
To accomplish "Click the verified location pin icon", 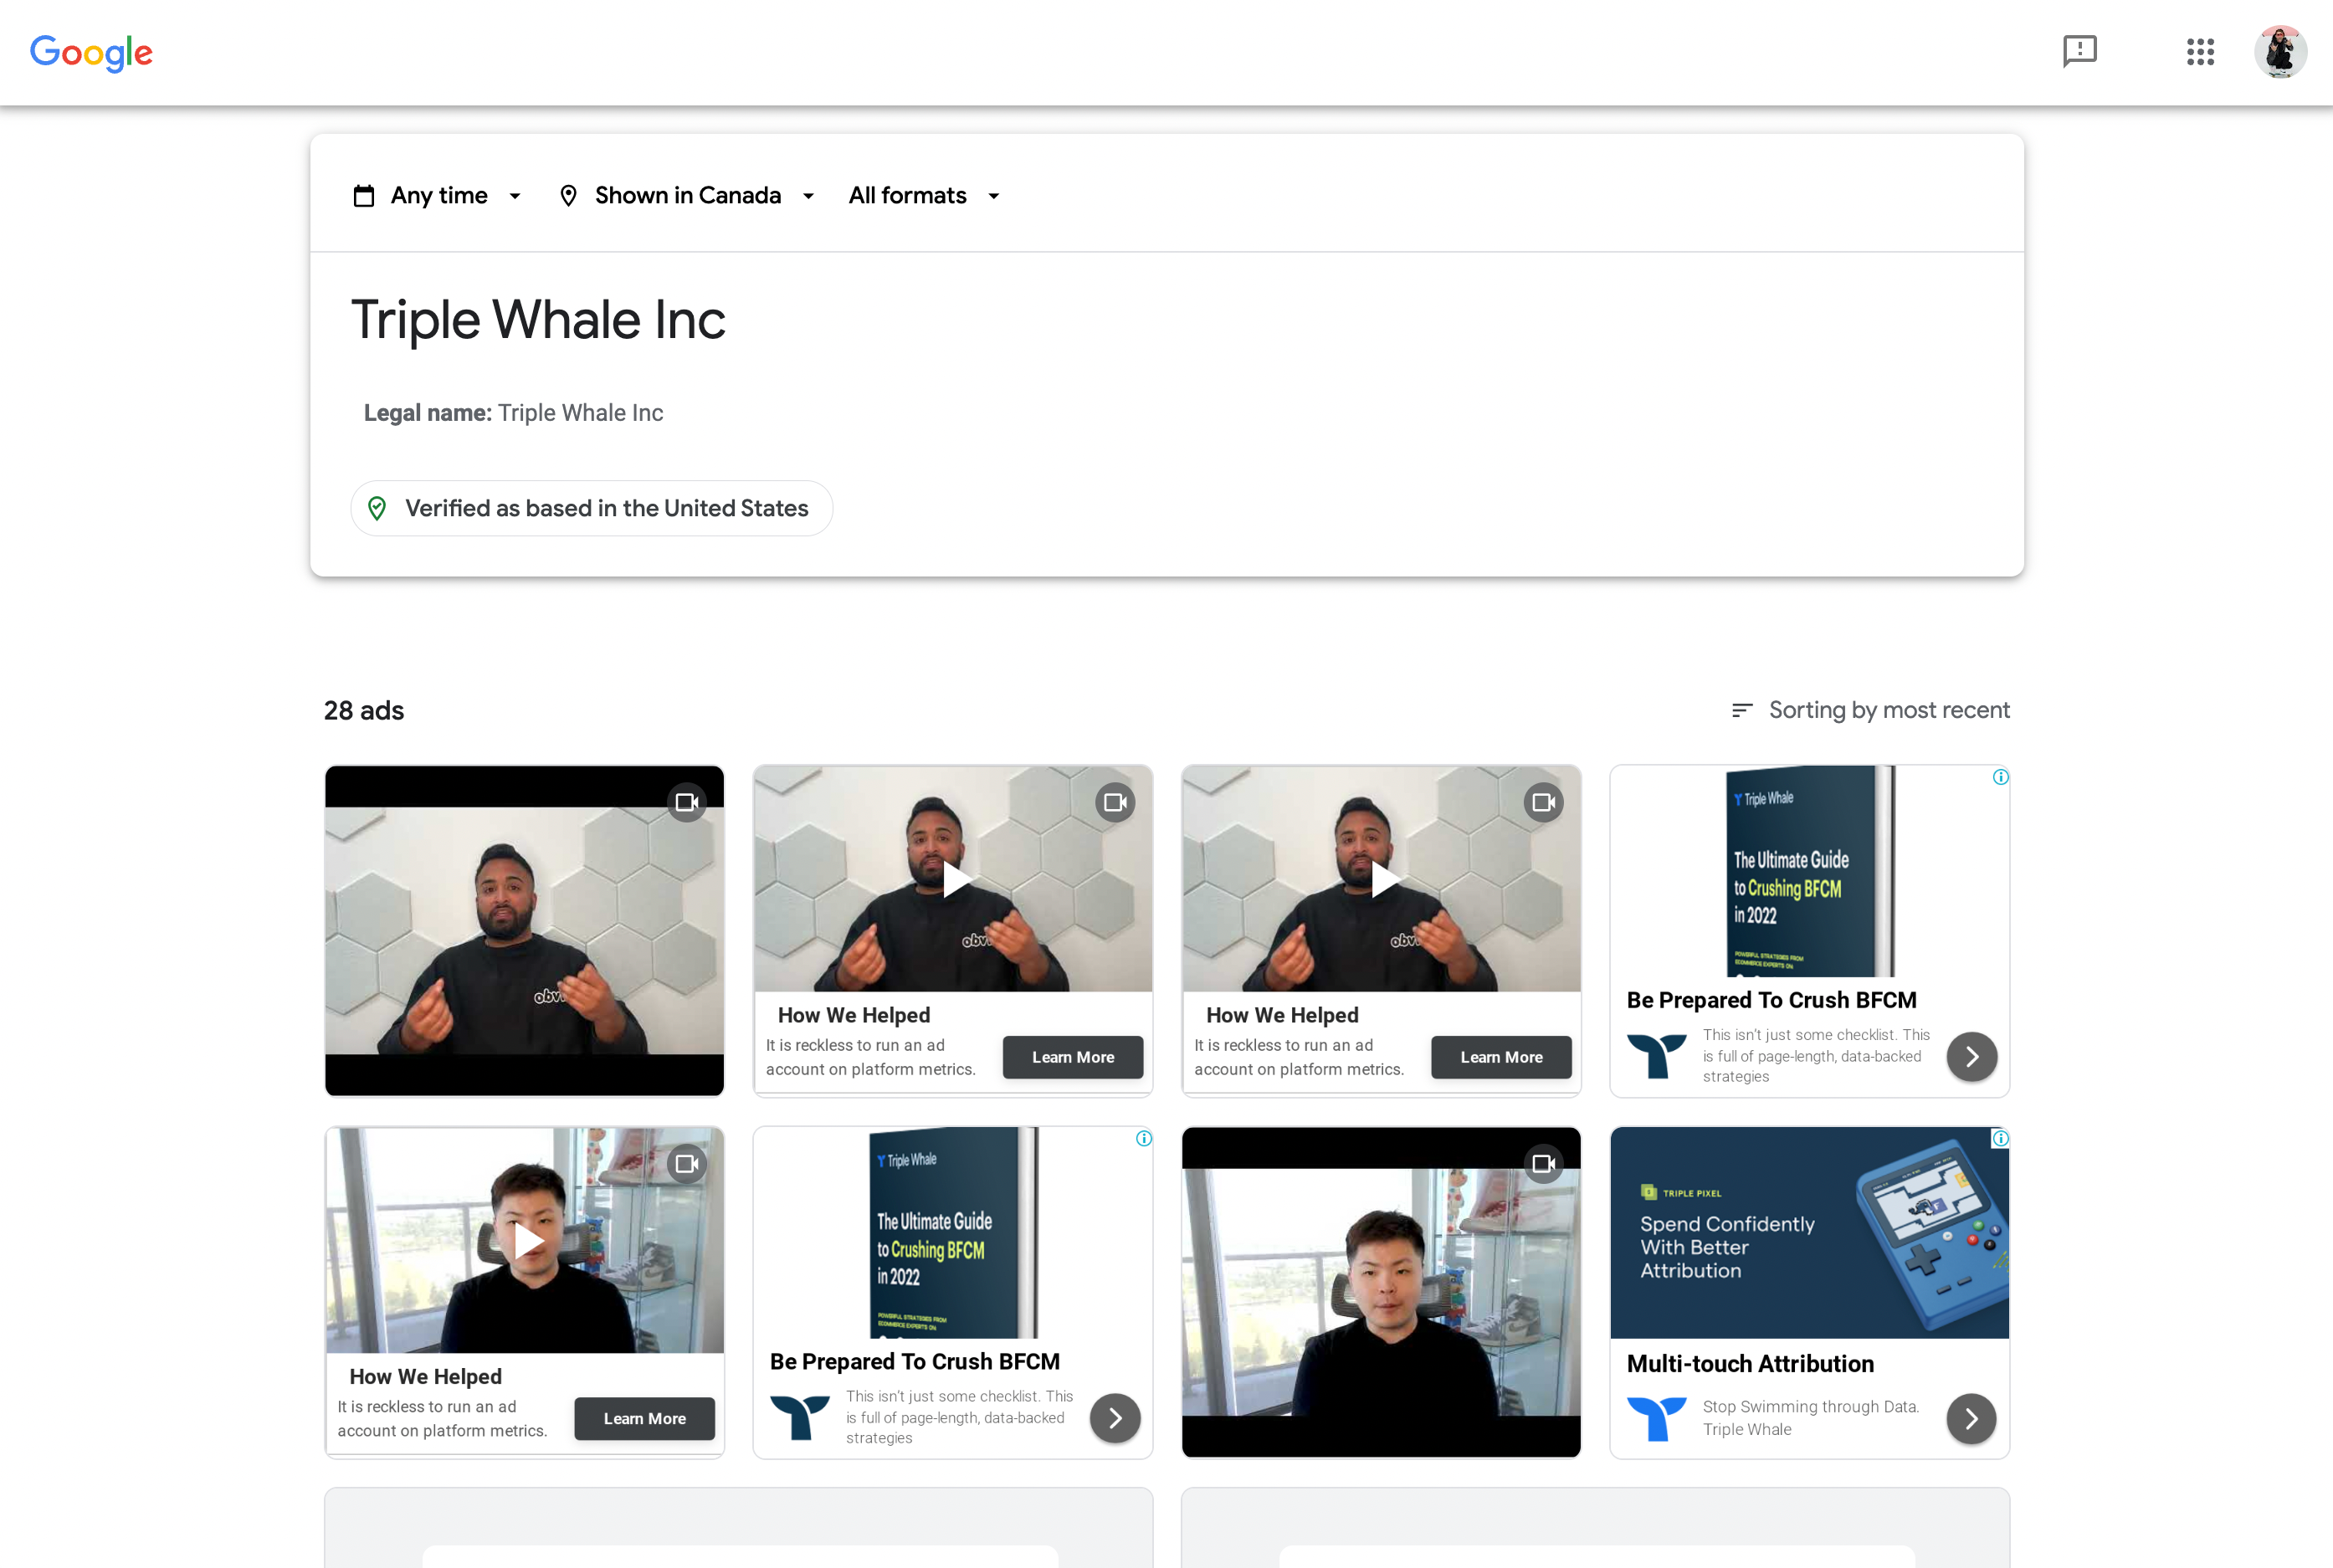I will click(377, 508).
